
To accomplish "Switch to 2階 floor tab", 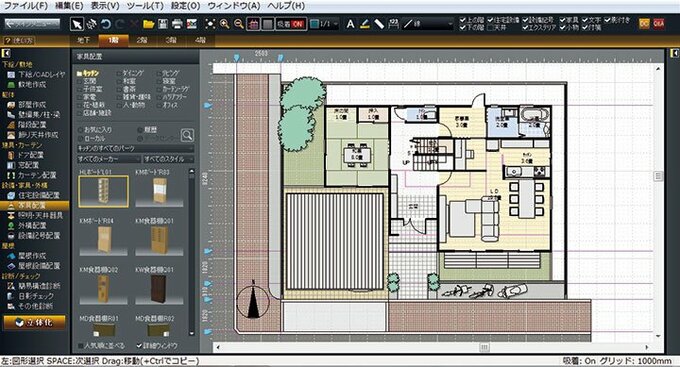I will [142, 40].
